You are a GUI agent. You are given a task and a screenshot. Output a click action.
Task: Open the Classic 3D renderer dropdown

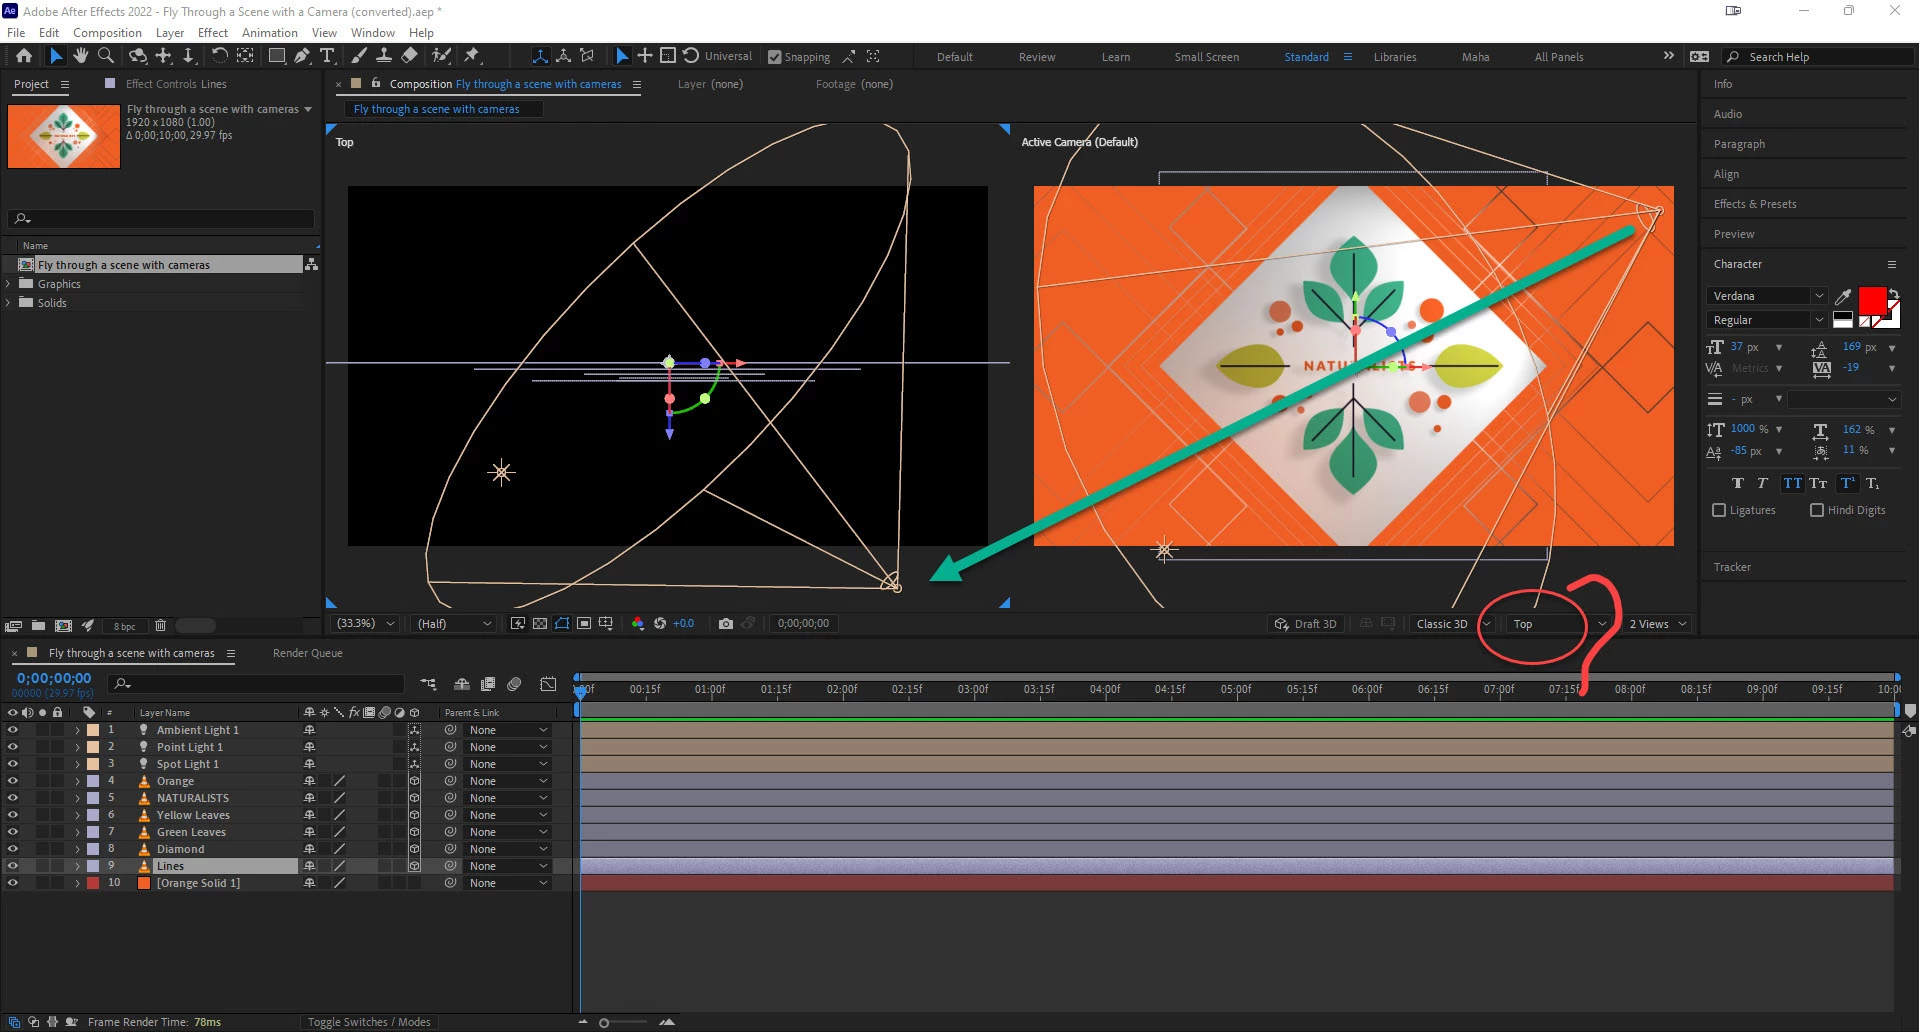click(x=1453, y=624)
